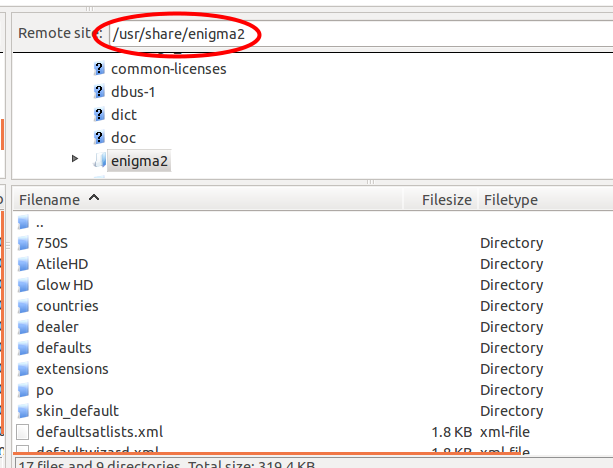Click the doc question mark icon
Image resolution: width=613 pixels, height=468 pixels.
point(99,138)
